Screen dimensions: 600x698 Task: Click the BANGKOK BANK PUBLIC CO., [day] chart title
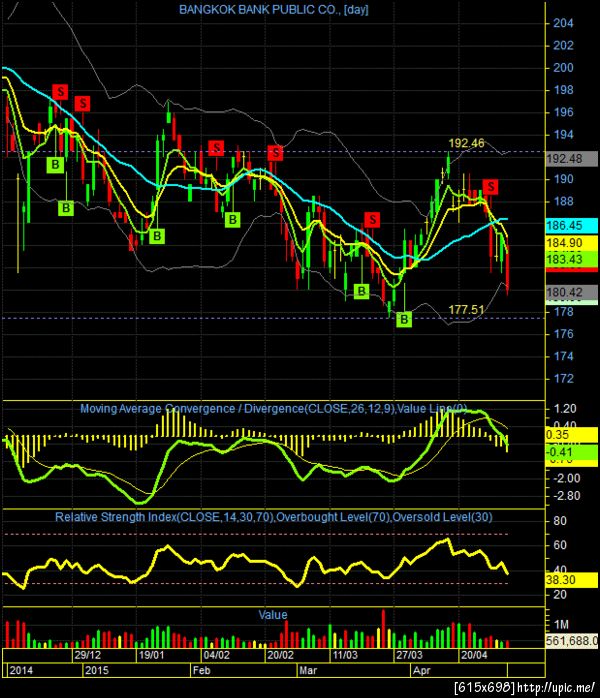click(273, 9)
